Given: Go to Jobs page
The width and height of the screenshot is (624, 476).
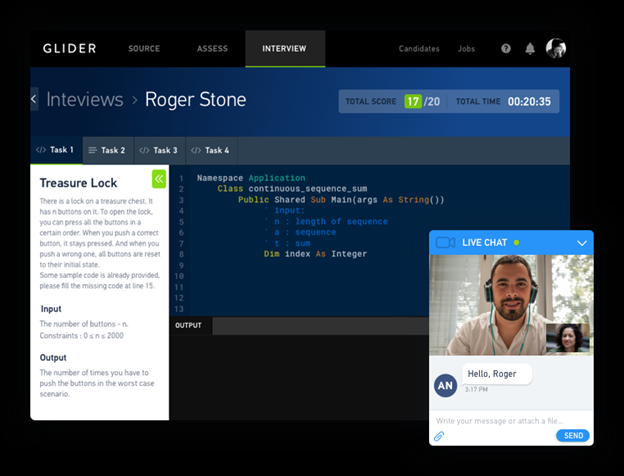Looking at the screenshot, I should pos(466,49).
